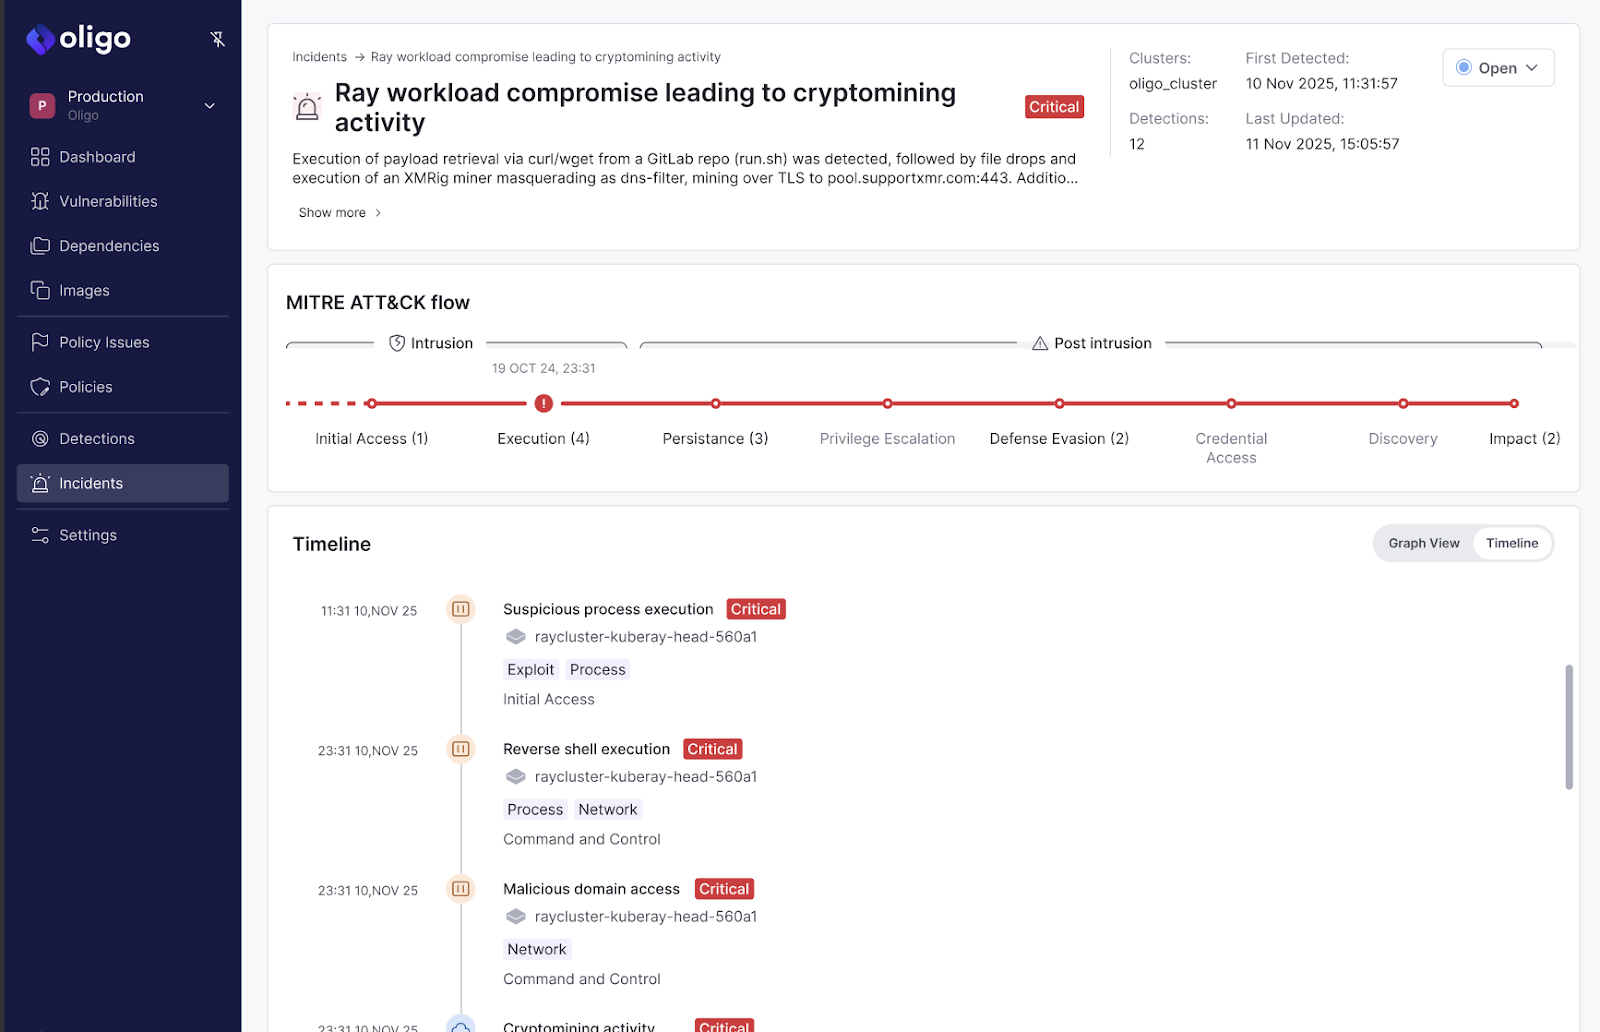1600x1032 pixels.
Task: Click the Dependencies folder icon
Action: pos(40,246)
